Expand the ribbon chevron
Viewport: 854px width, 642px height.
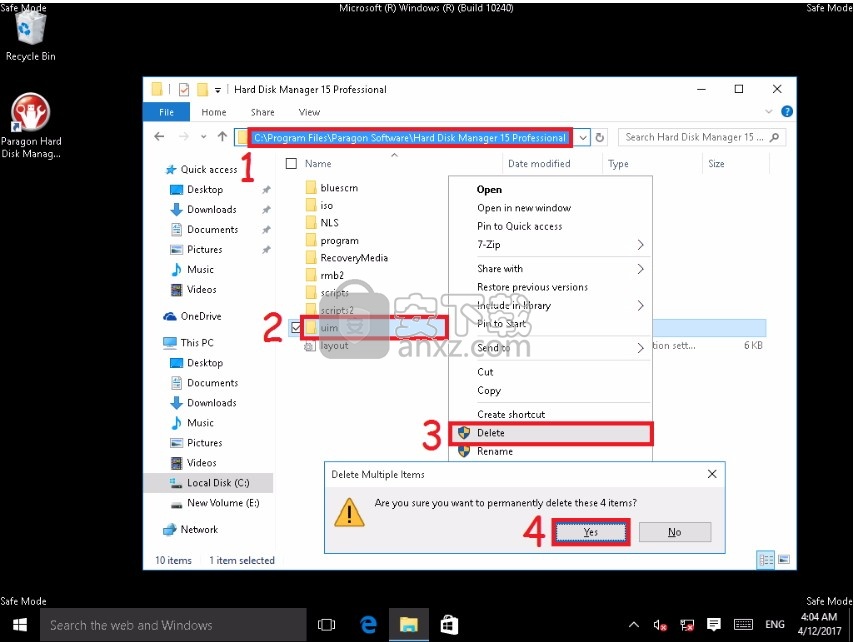[768, 112]
